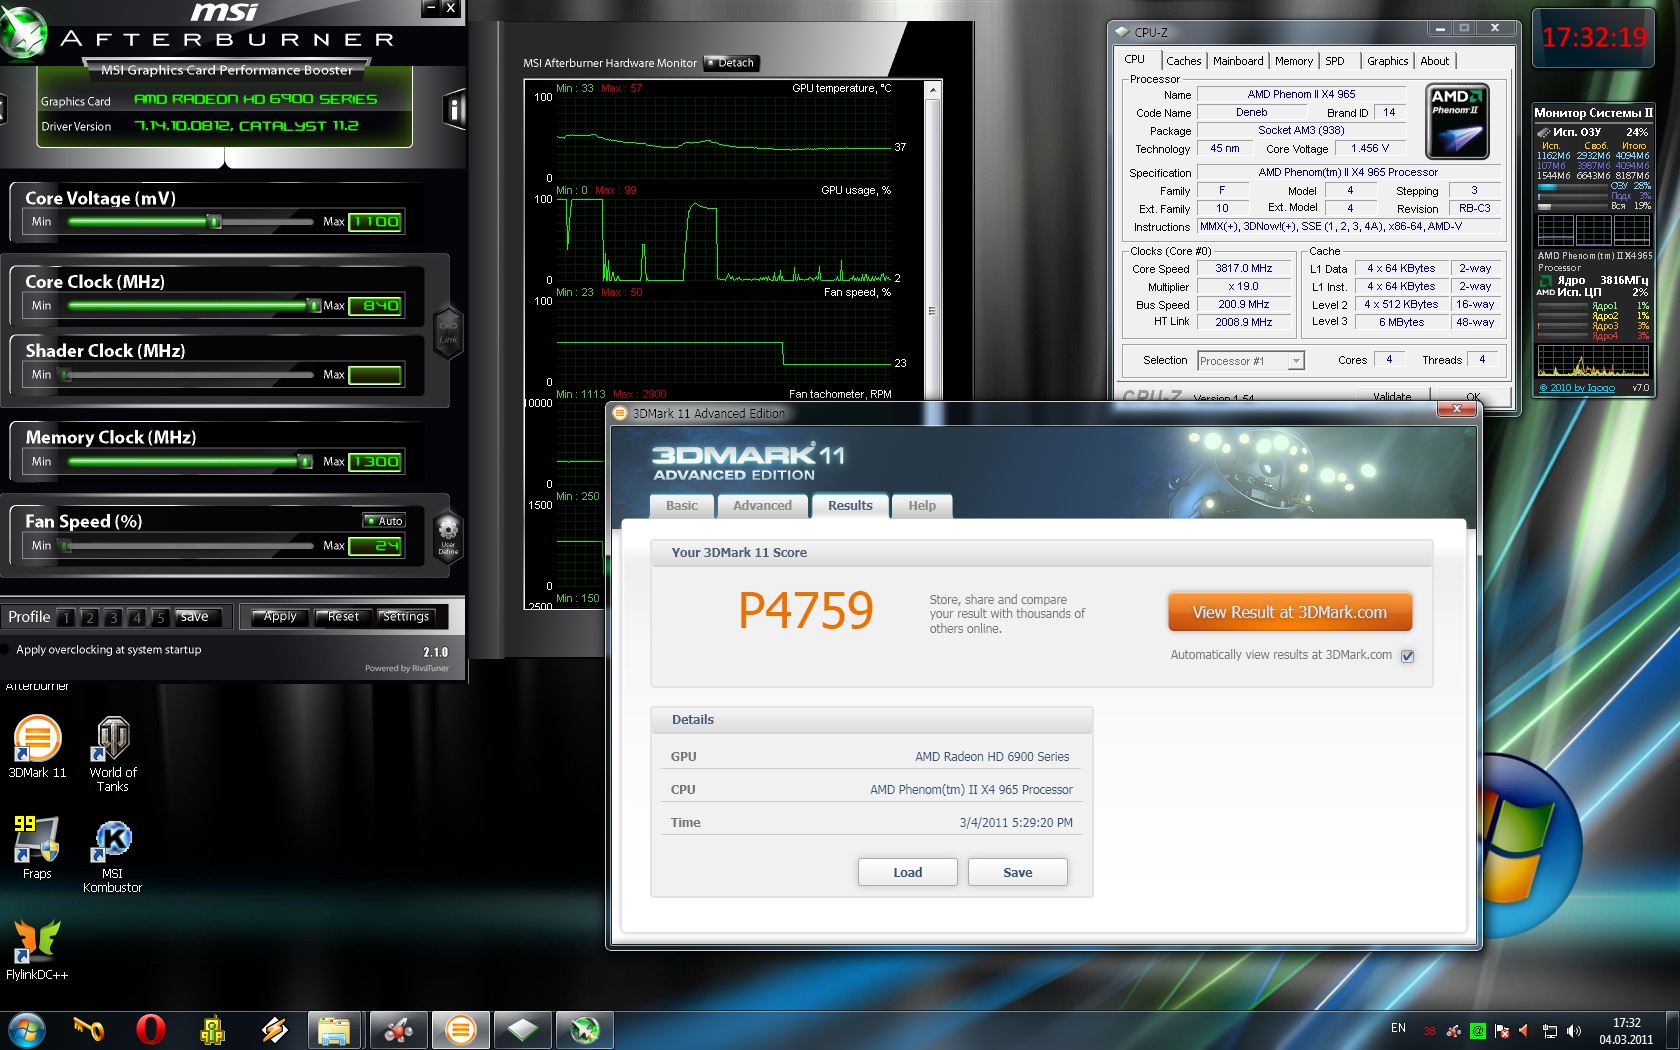Click the hardware monitor vertical scrollbar
Image resolution: width=1680 pixels, height=1050 pixels.
[932, 310]
